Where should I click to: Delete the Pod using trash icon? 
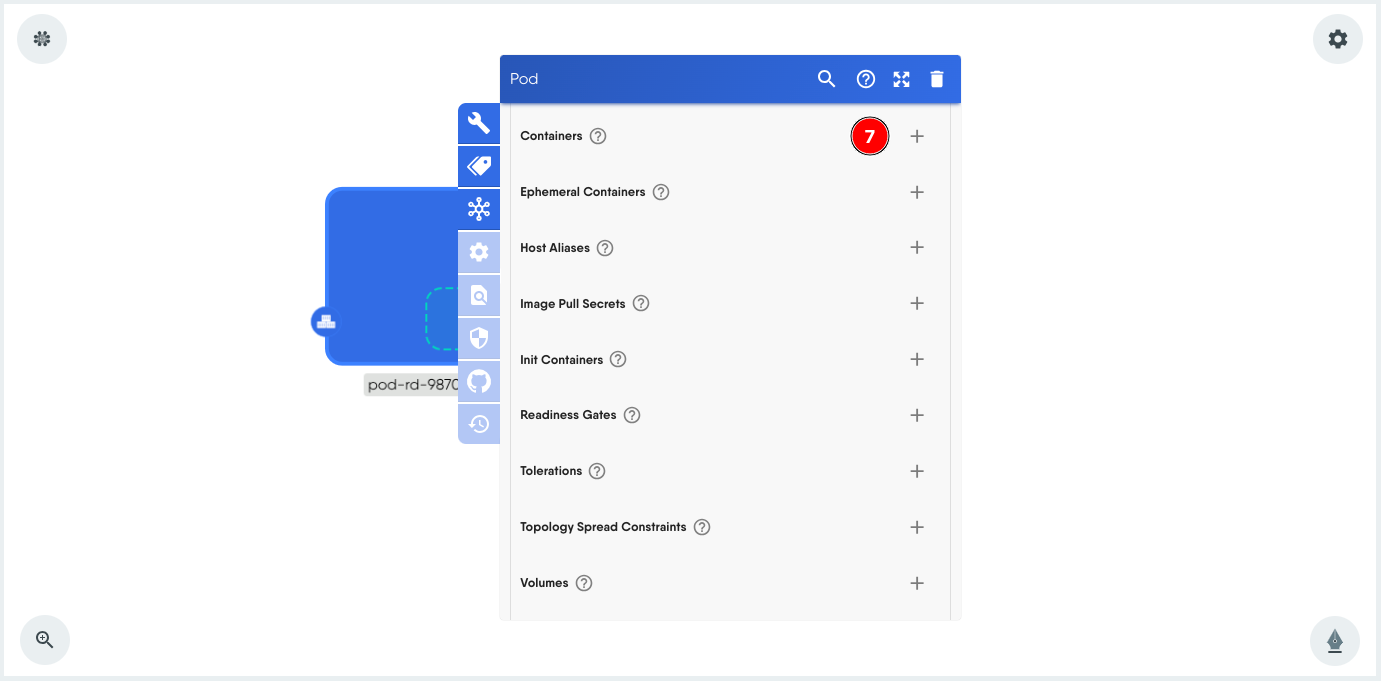(x=937, y=79)
